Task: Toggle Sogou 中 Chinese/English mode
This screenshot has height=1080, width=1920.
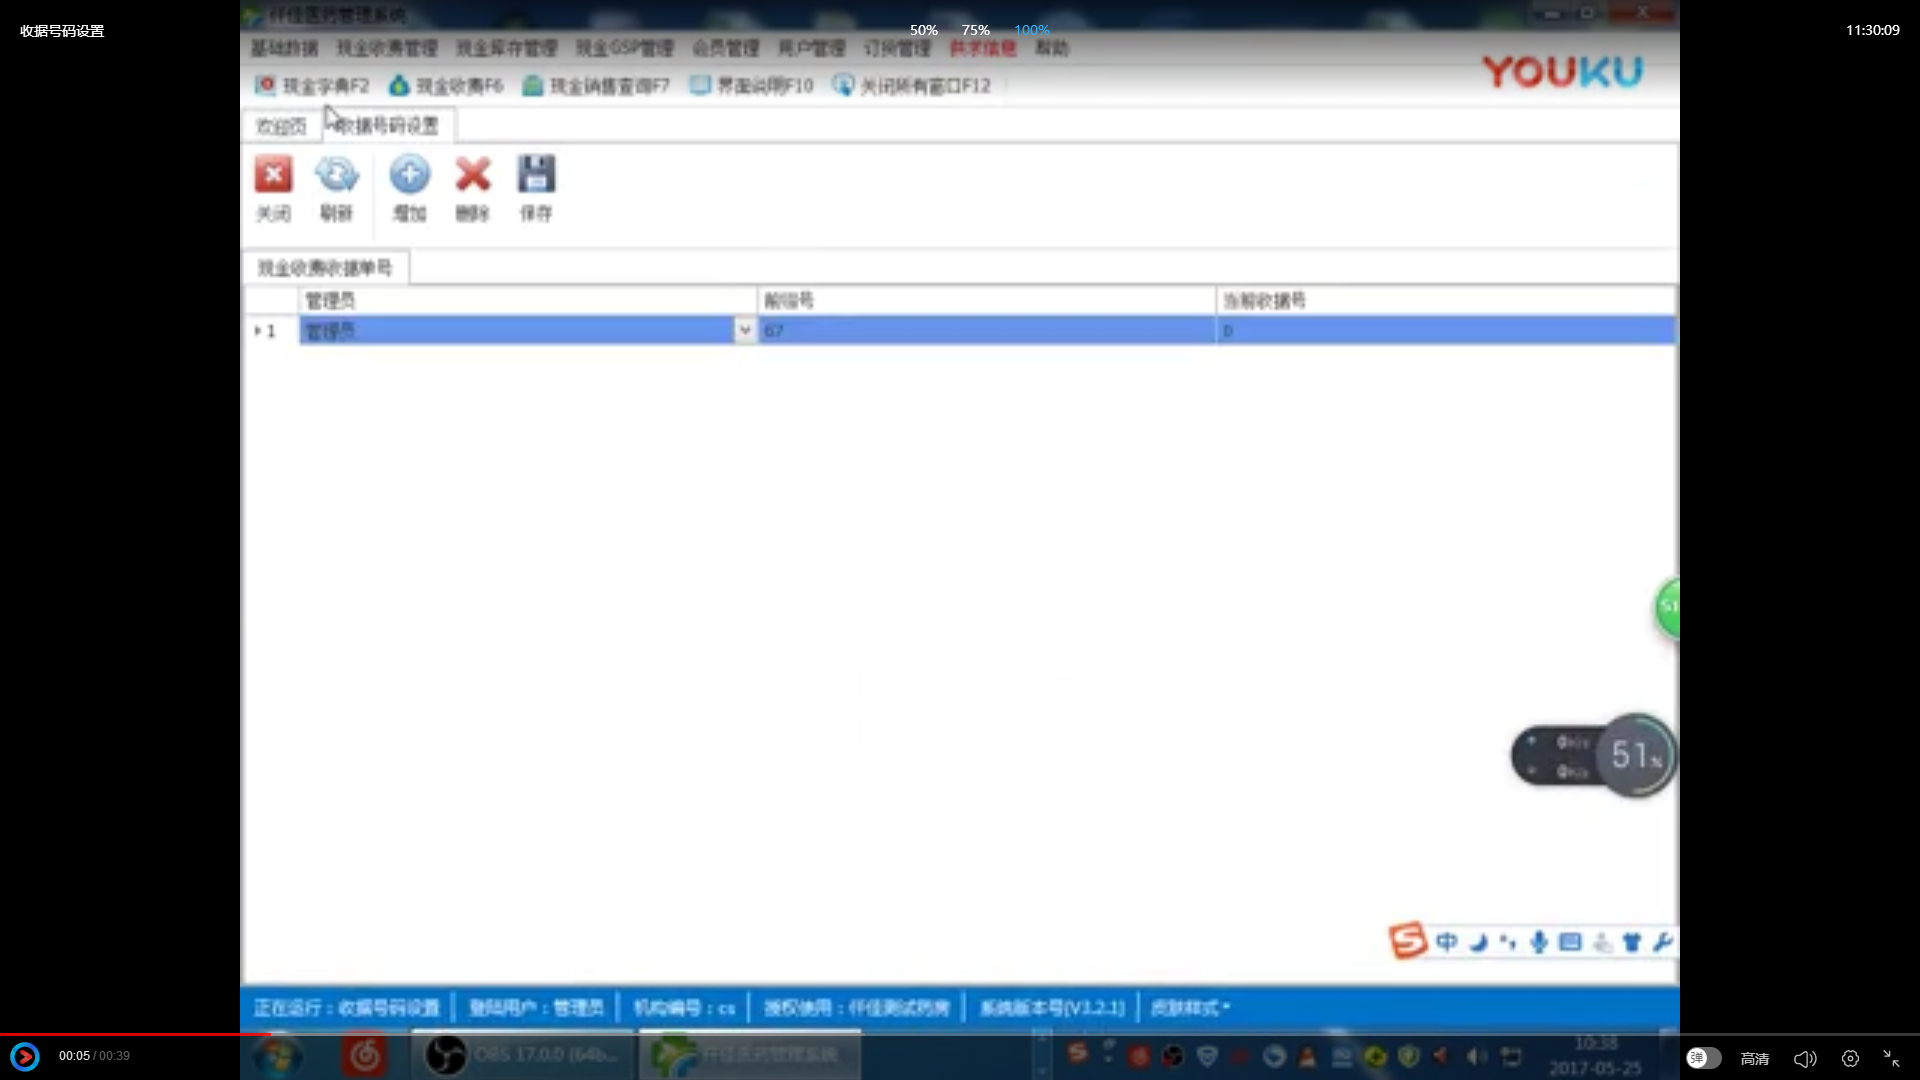Action: point(1446,942)
